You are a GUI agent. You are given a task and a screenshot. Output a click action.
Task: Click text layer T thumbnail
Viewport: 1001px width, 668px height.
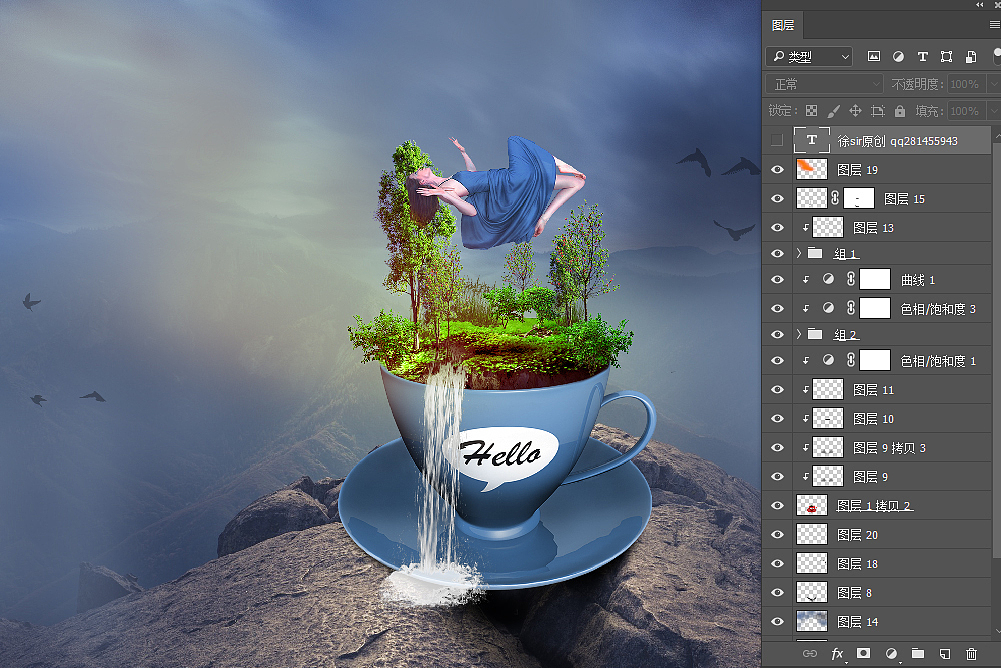point(811,140)
